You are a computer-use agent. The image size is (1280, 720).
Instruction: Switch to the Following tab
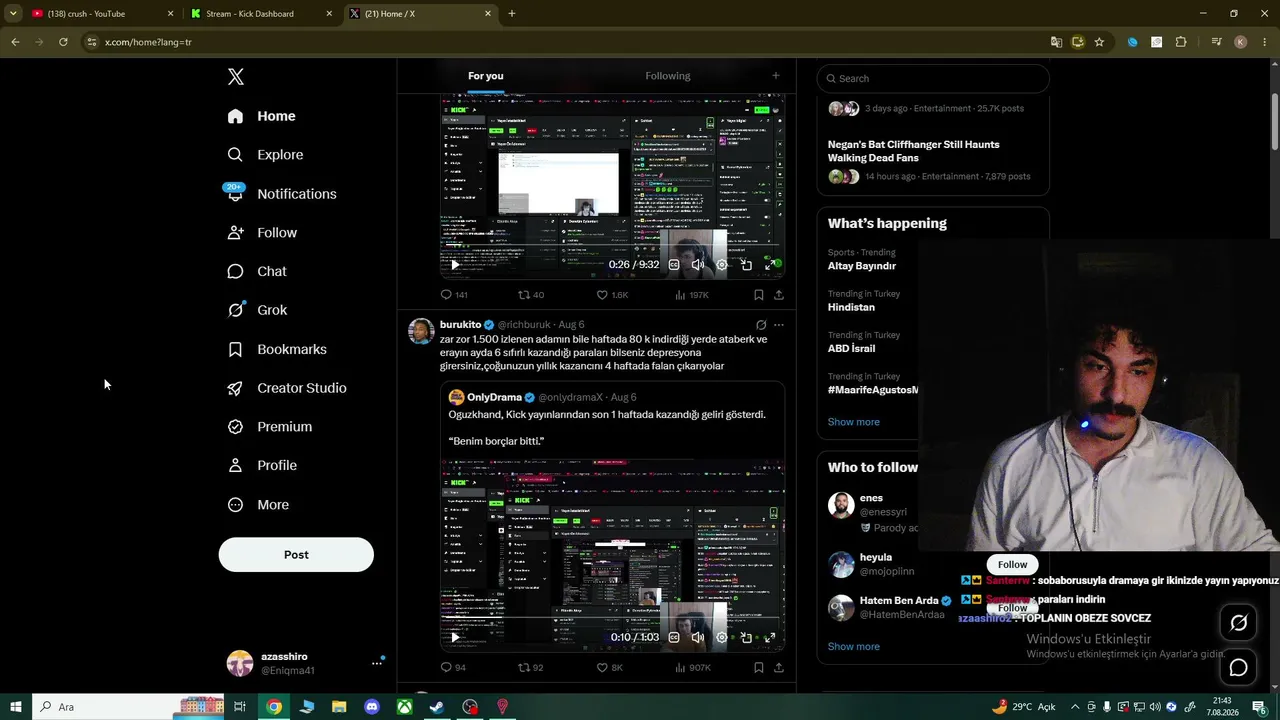click(x=668, y=76)
